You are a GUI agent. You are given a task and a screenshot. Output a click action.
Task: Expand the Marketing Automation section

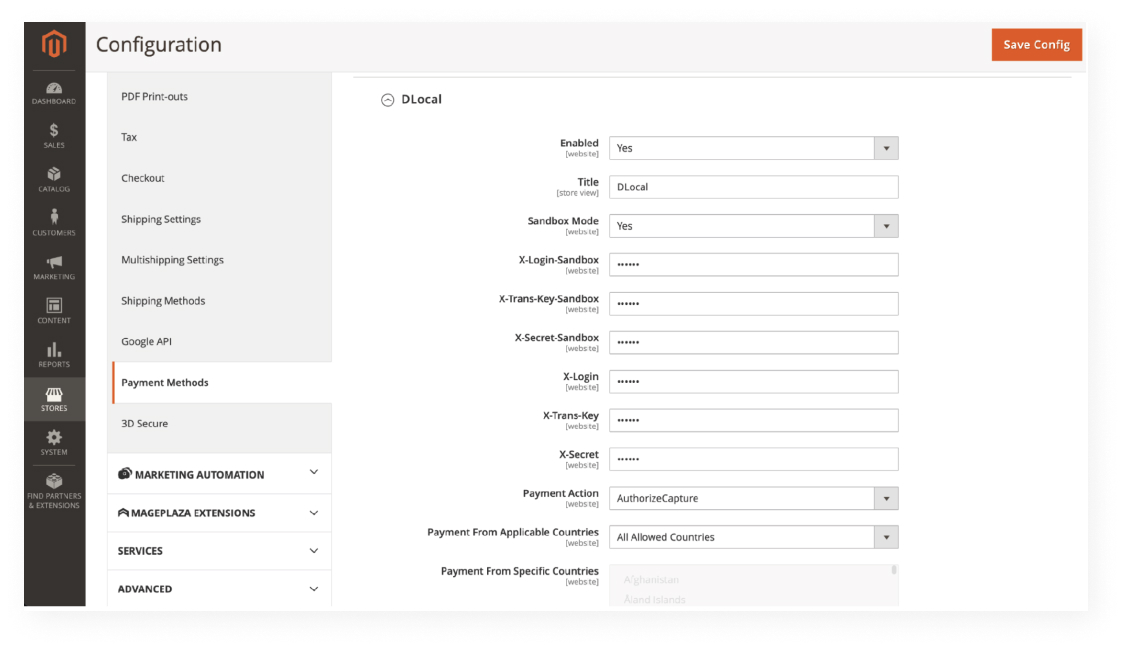tap(219, 474)
